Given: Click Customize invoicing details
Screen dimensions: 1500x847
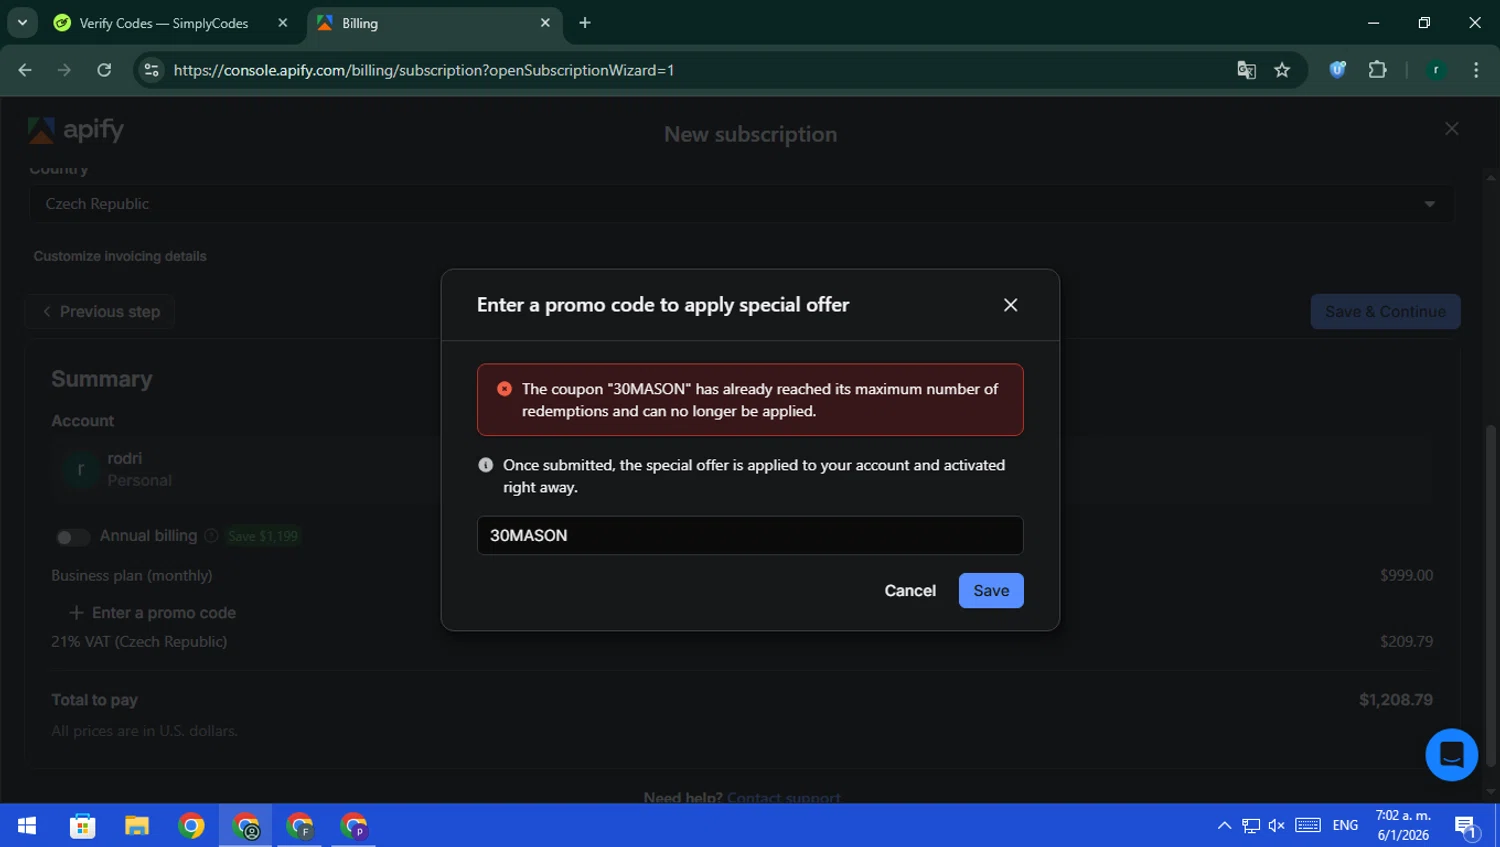Looking at the screenshot, I should coord(120,256).
